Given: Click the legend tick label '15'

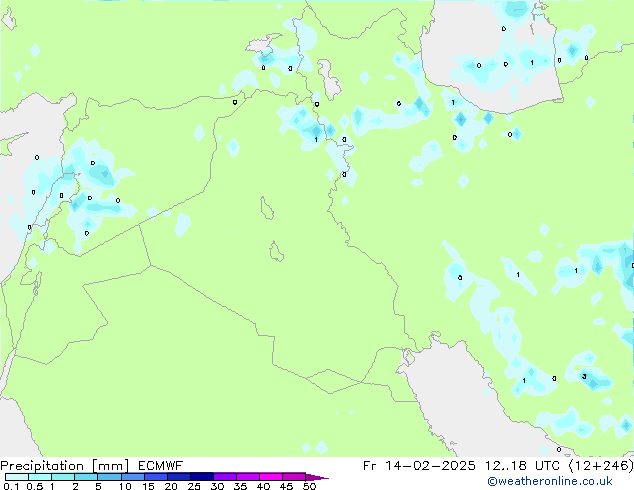Looking at the screenshot, I should point(148,486).
